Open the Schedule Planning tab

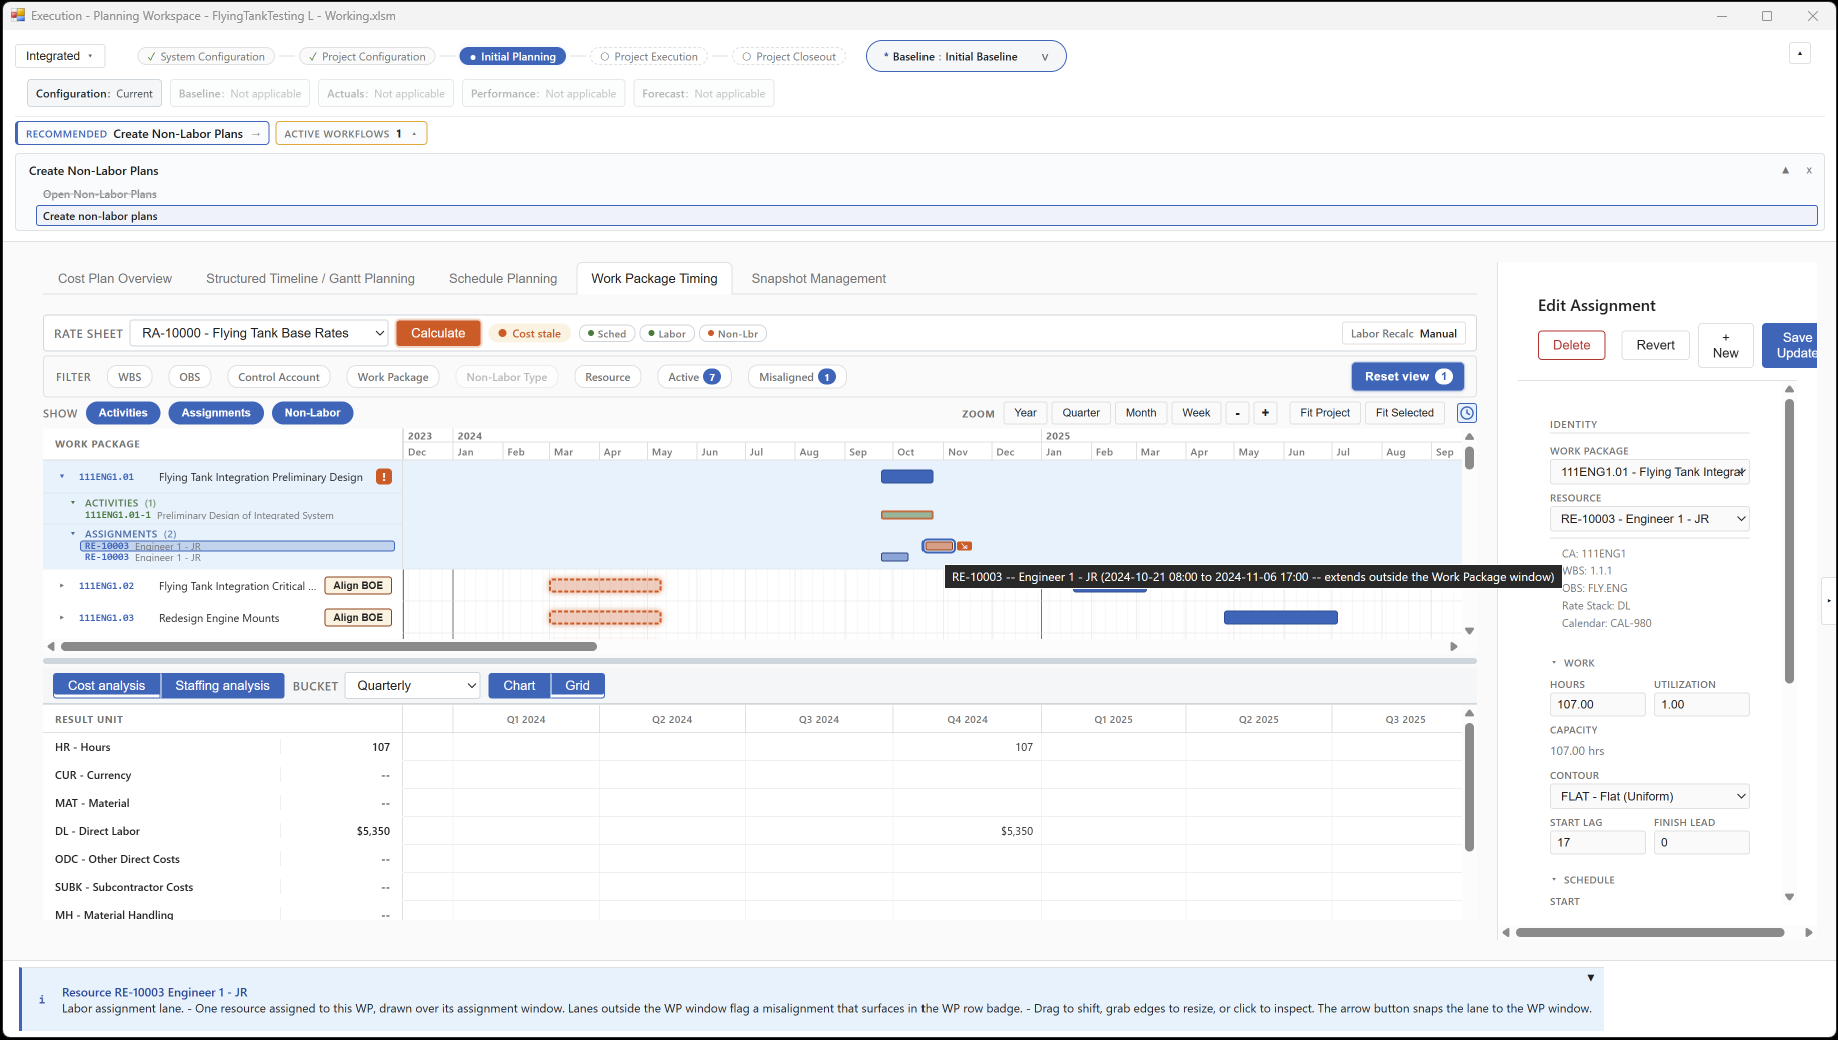[x=503, y=279]
